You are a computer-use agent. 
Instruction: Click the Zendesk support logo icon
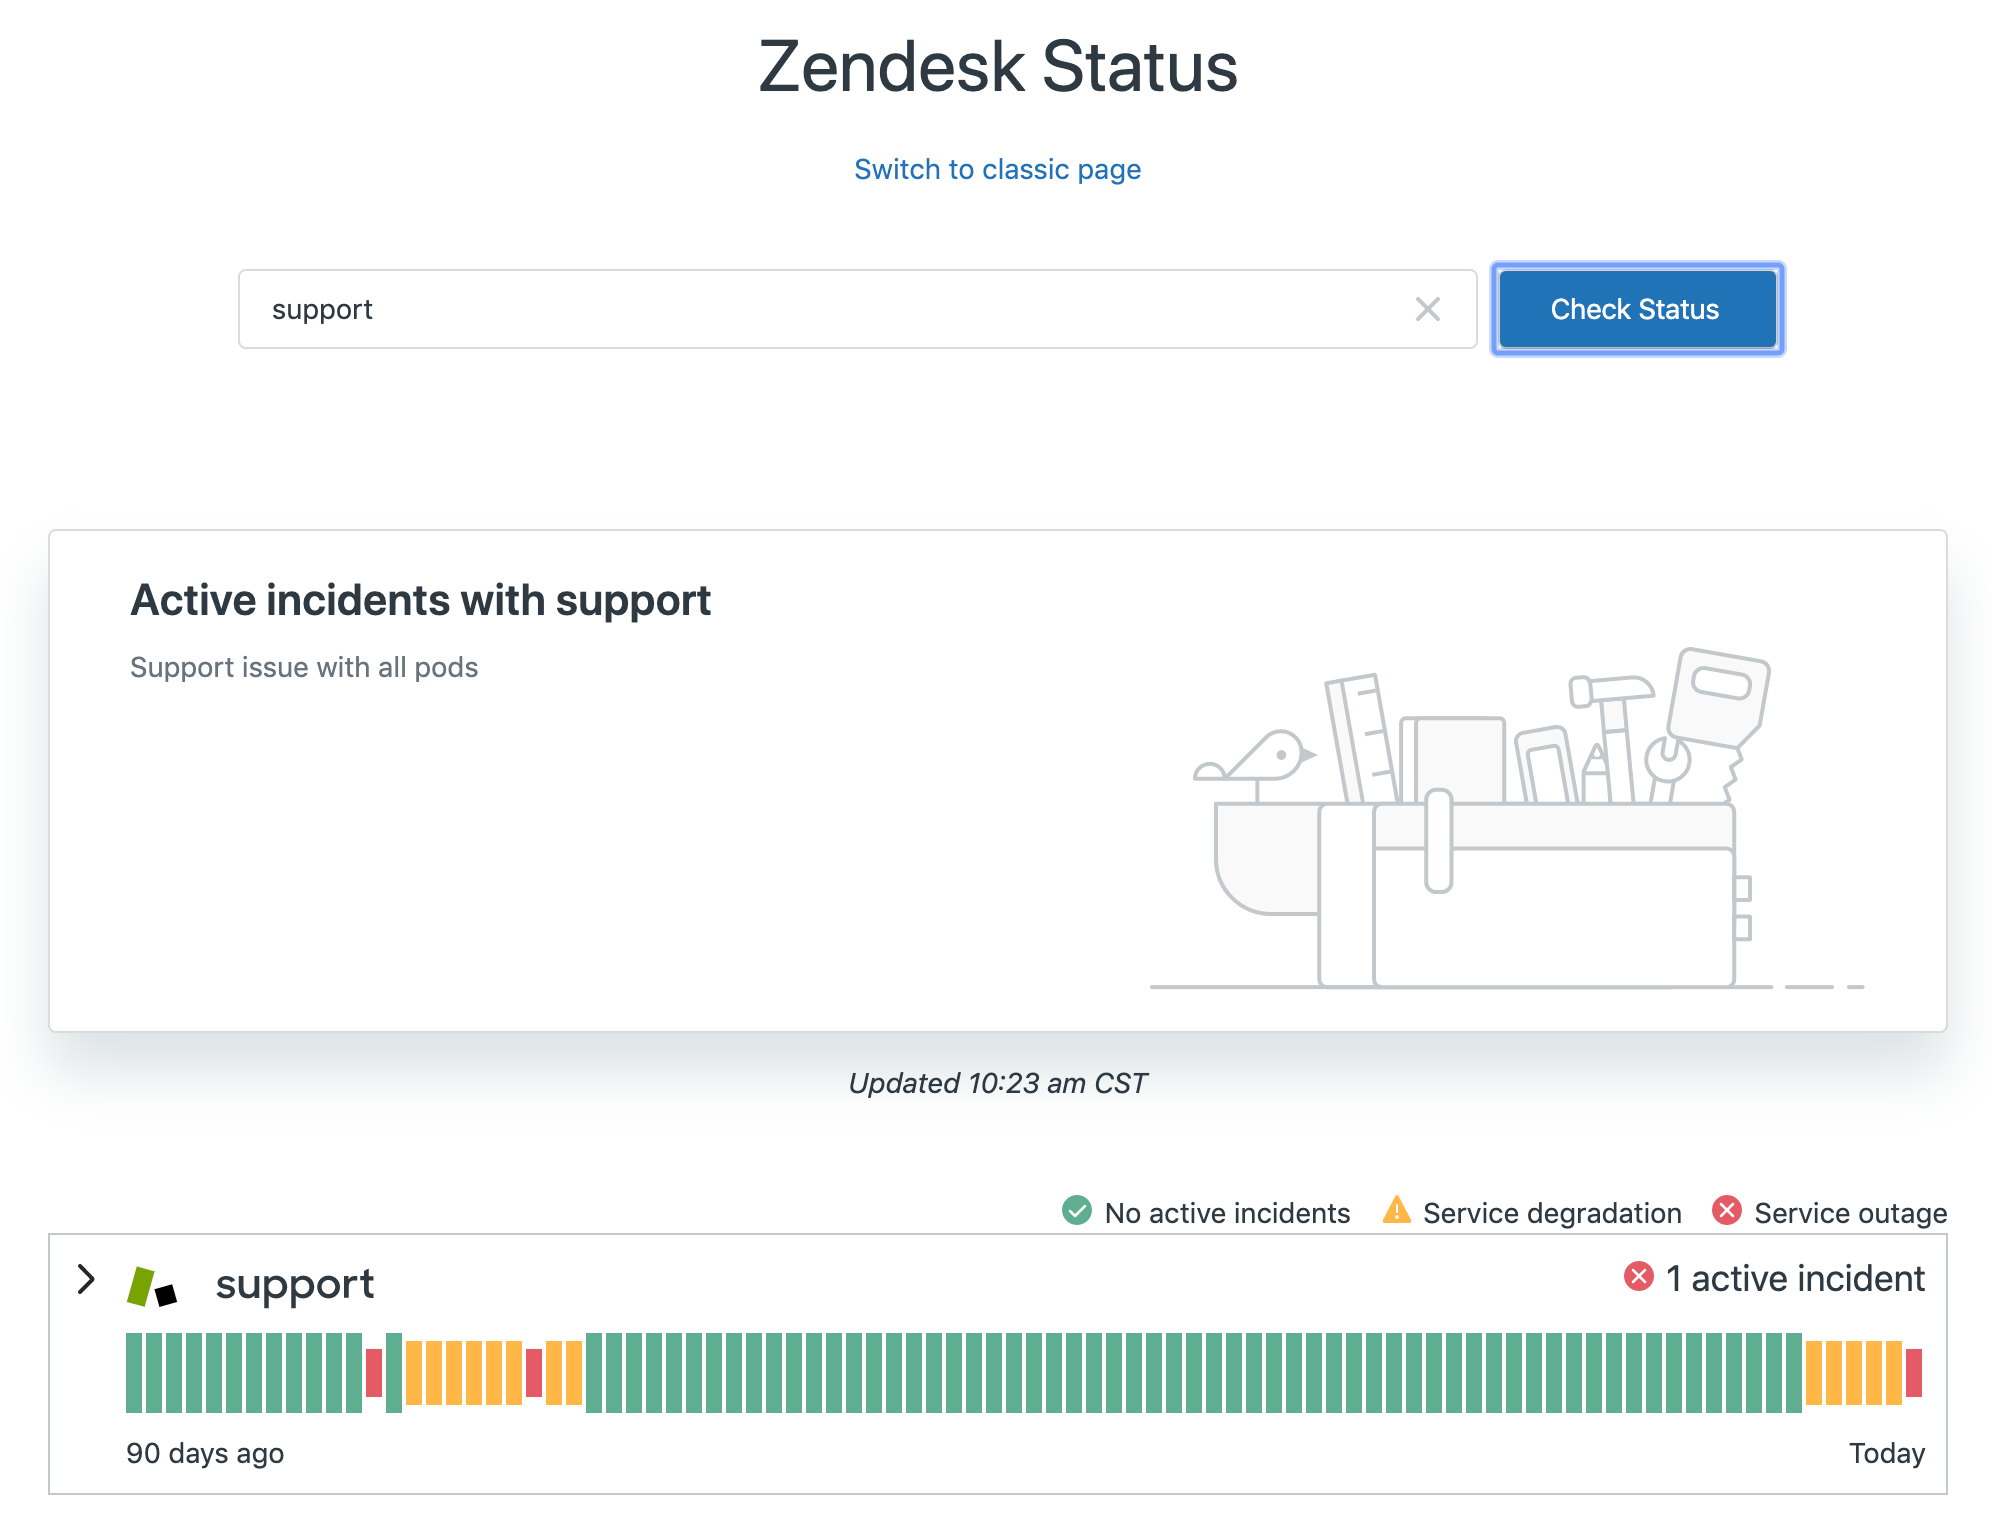pos(151,1286)
